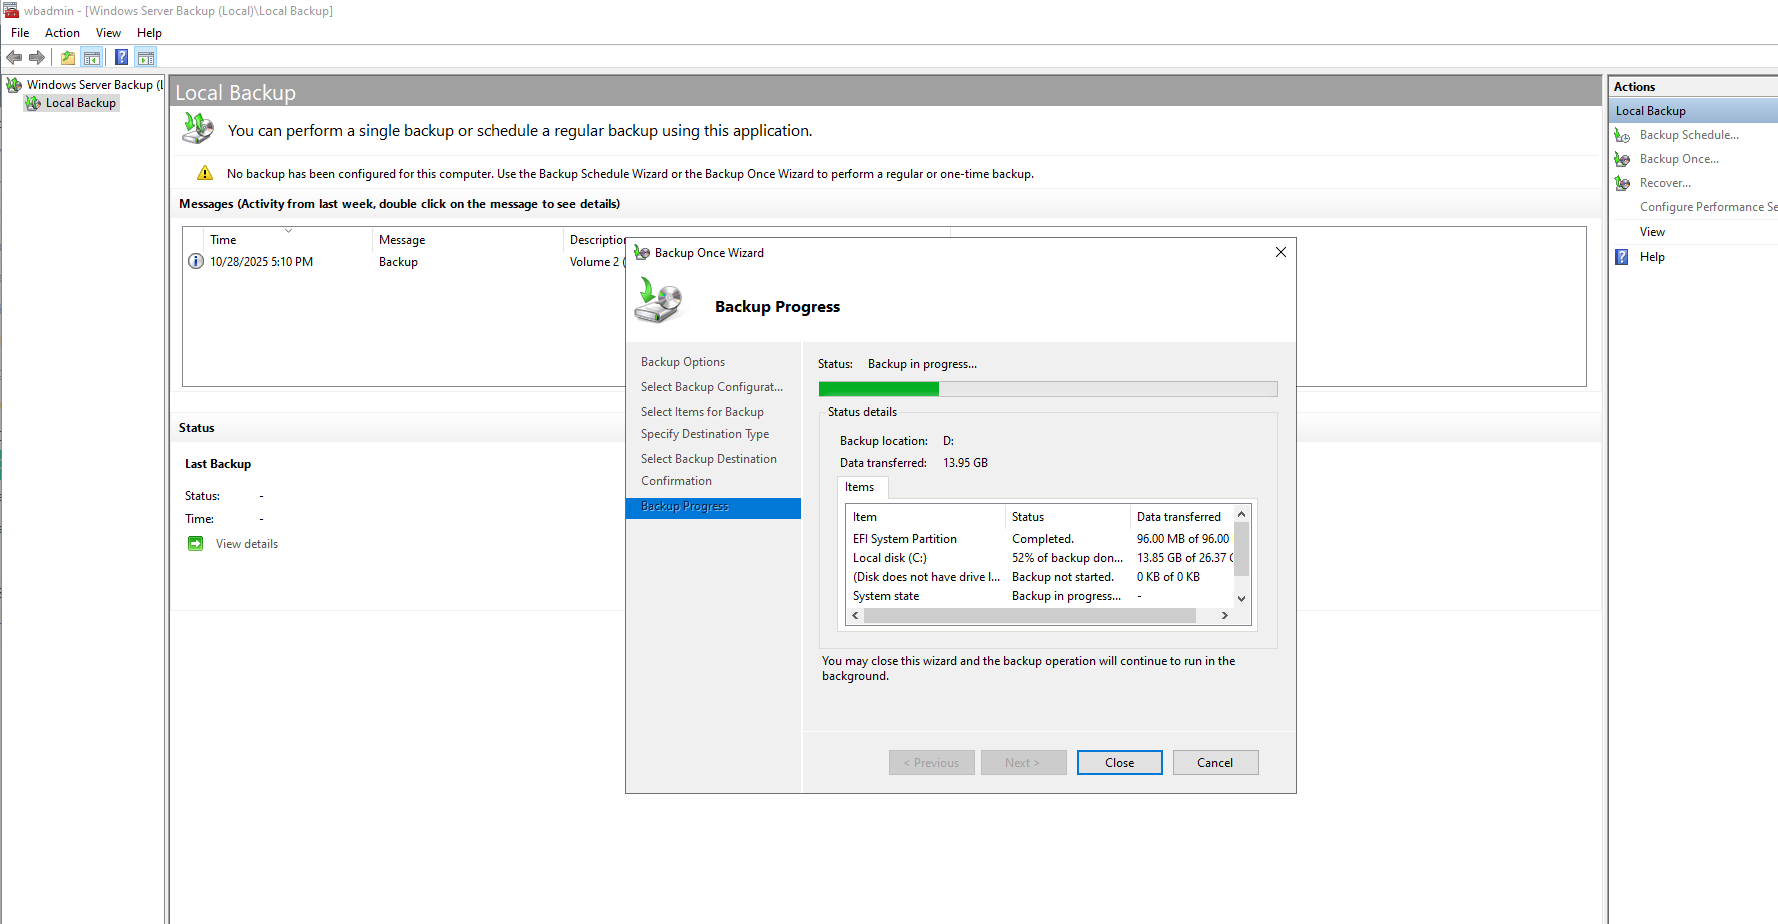The height and width of the screenshot is (924, 1778).
Task: Toggle the console tree Show/Hide toolbar icon
Action: pyautogui.click(x=92, y=57)
